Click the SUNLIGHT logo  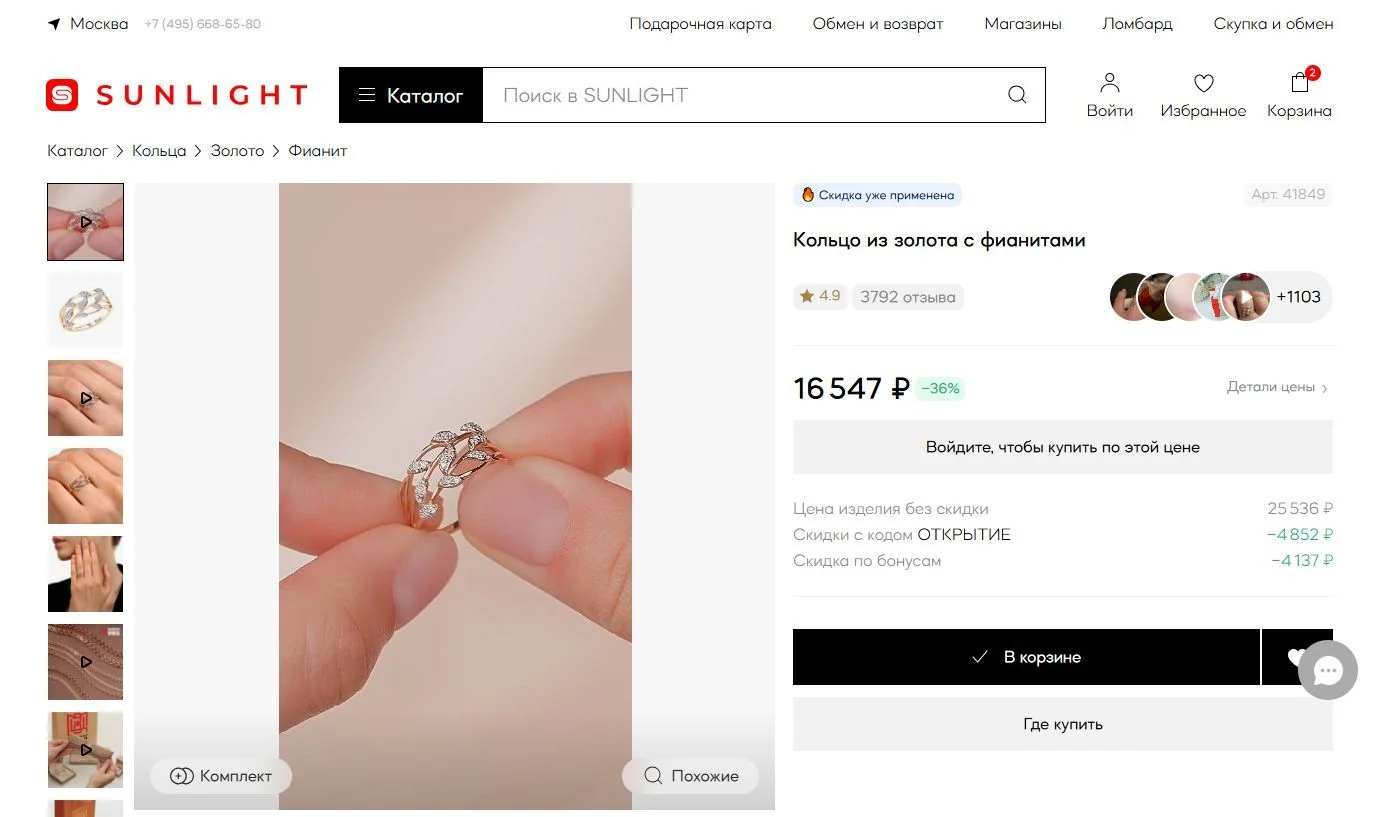click(x=177, y=95)
